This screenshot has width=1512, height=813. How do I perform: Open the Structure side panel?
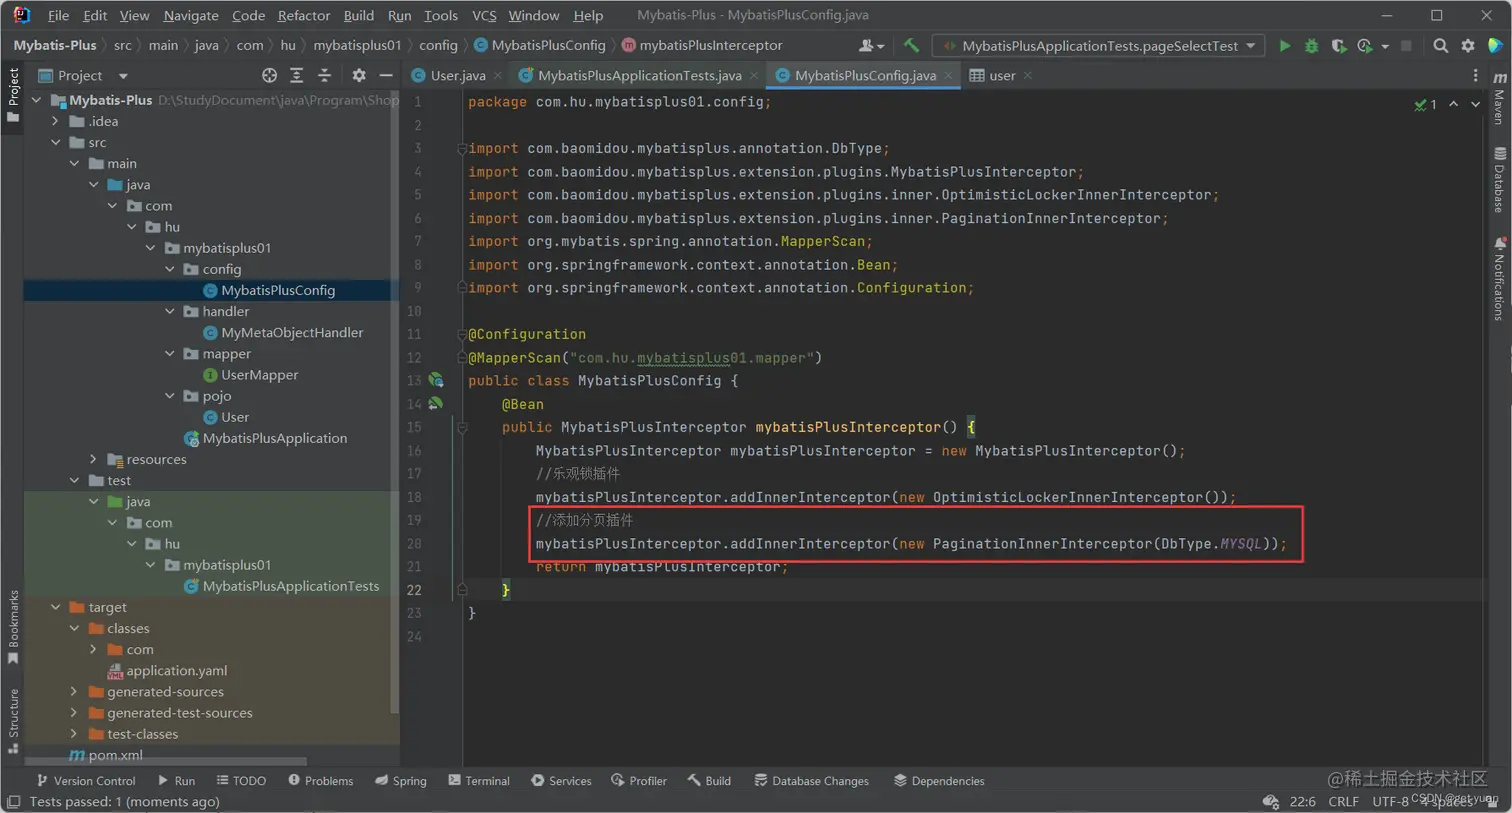pyautogui.click(x=13, y=720)
